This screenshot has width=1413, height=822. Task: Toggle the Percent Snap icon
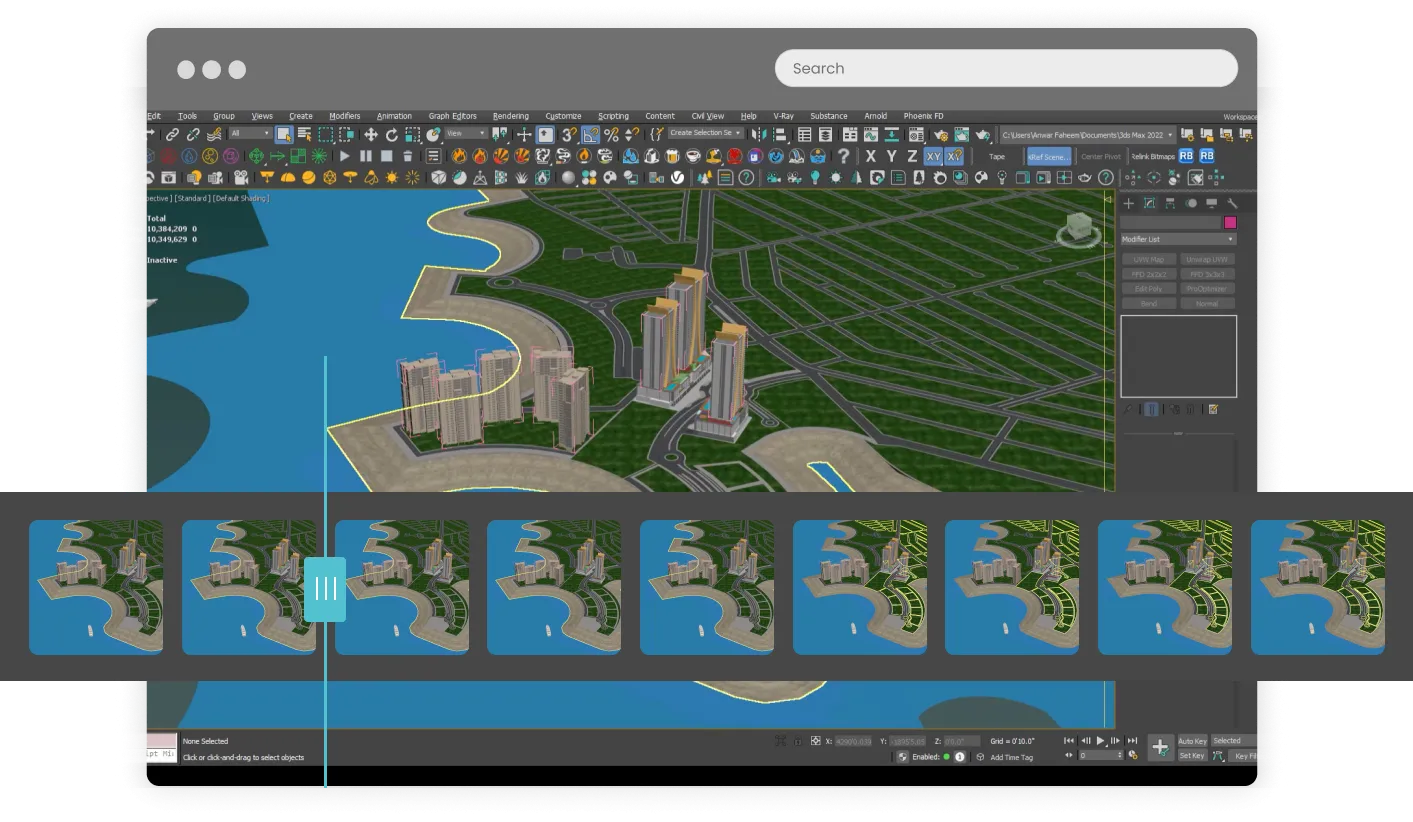coord(611,135)
